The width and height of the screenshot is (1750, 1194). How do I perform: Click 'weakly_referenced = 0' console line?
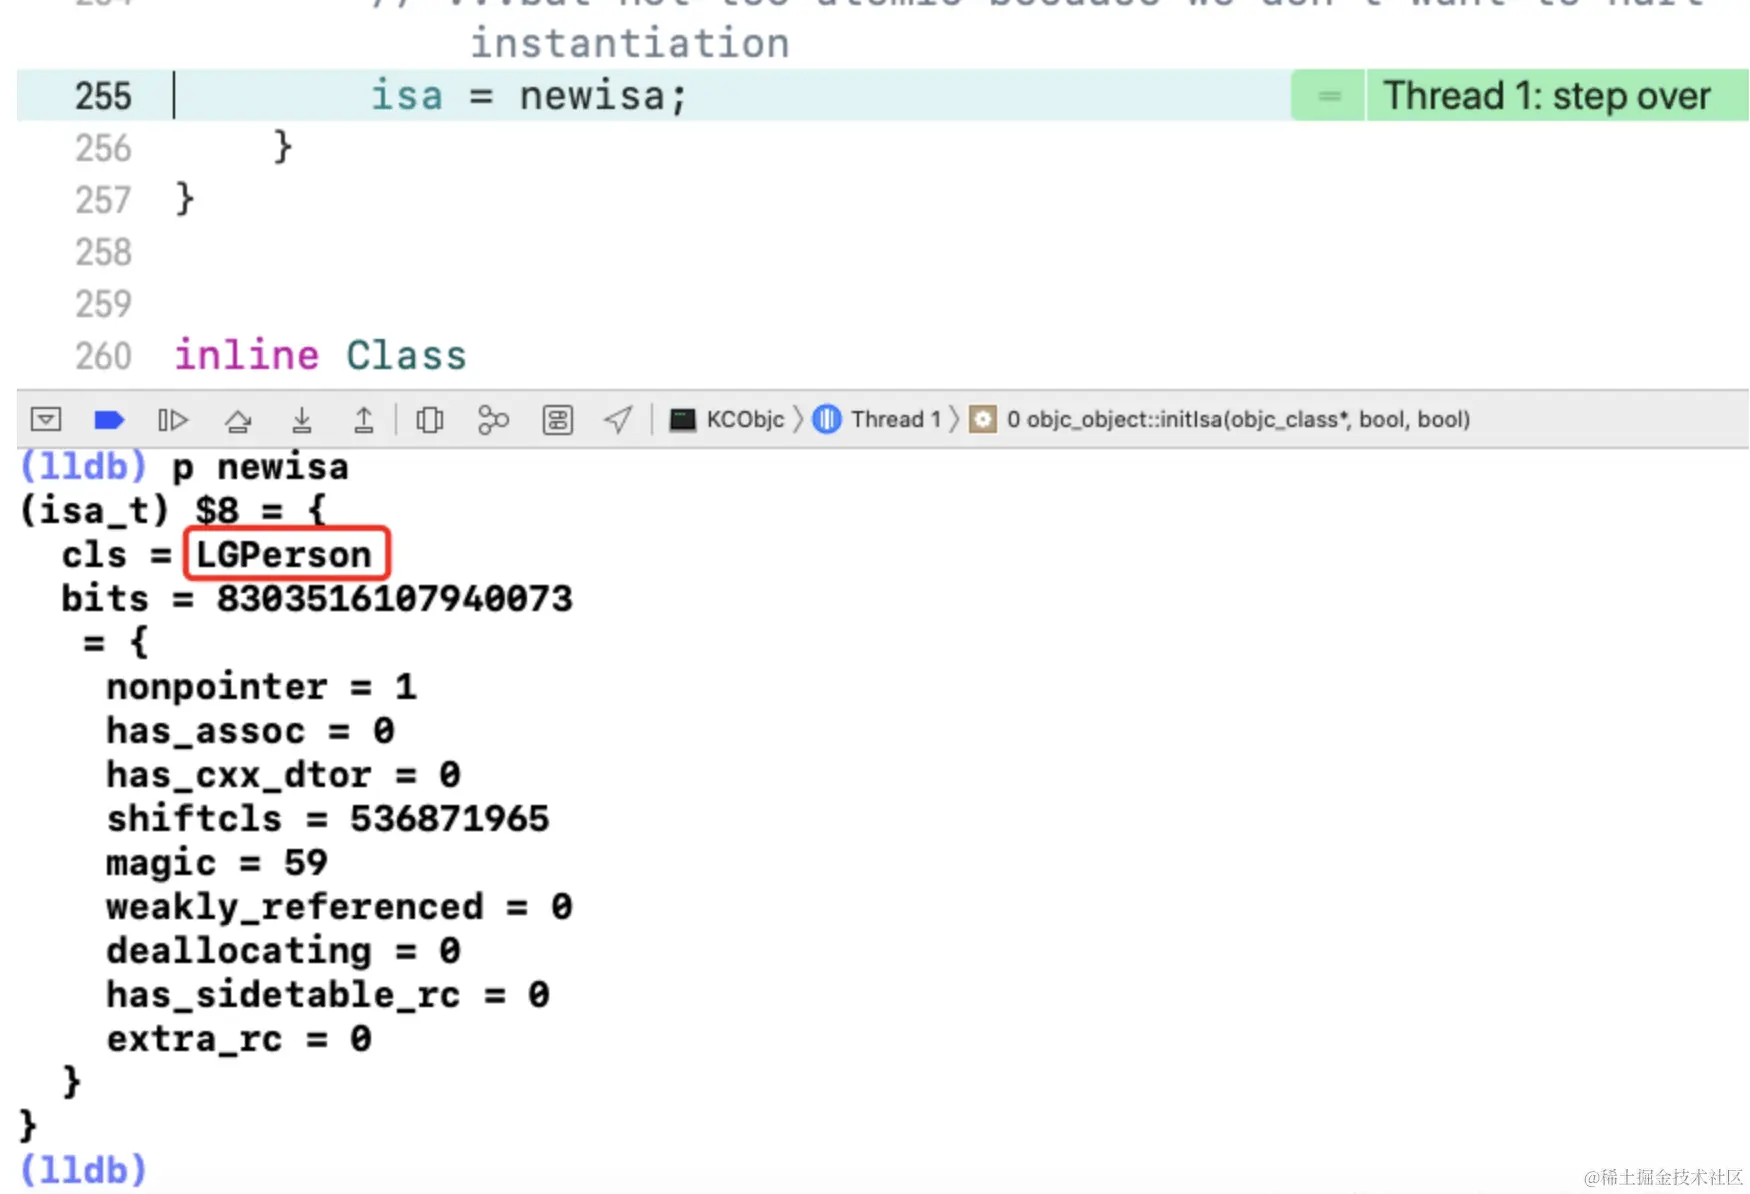tap(340, 906)
